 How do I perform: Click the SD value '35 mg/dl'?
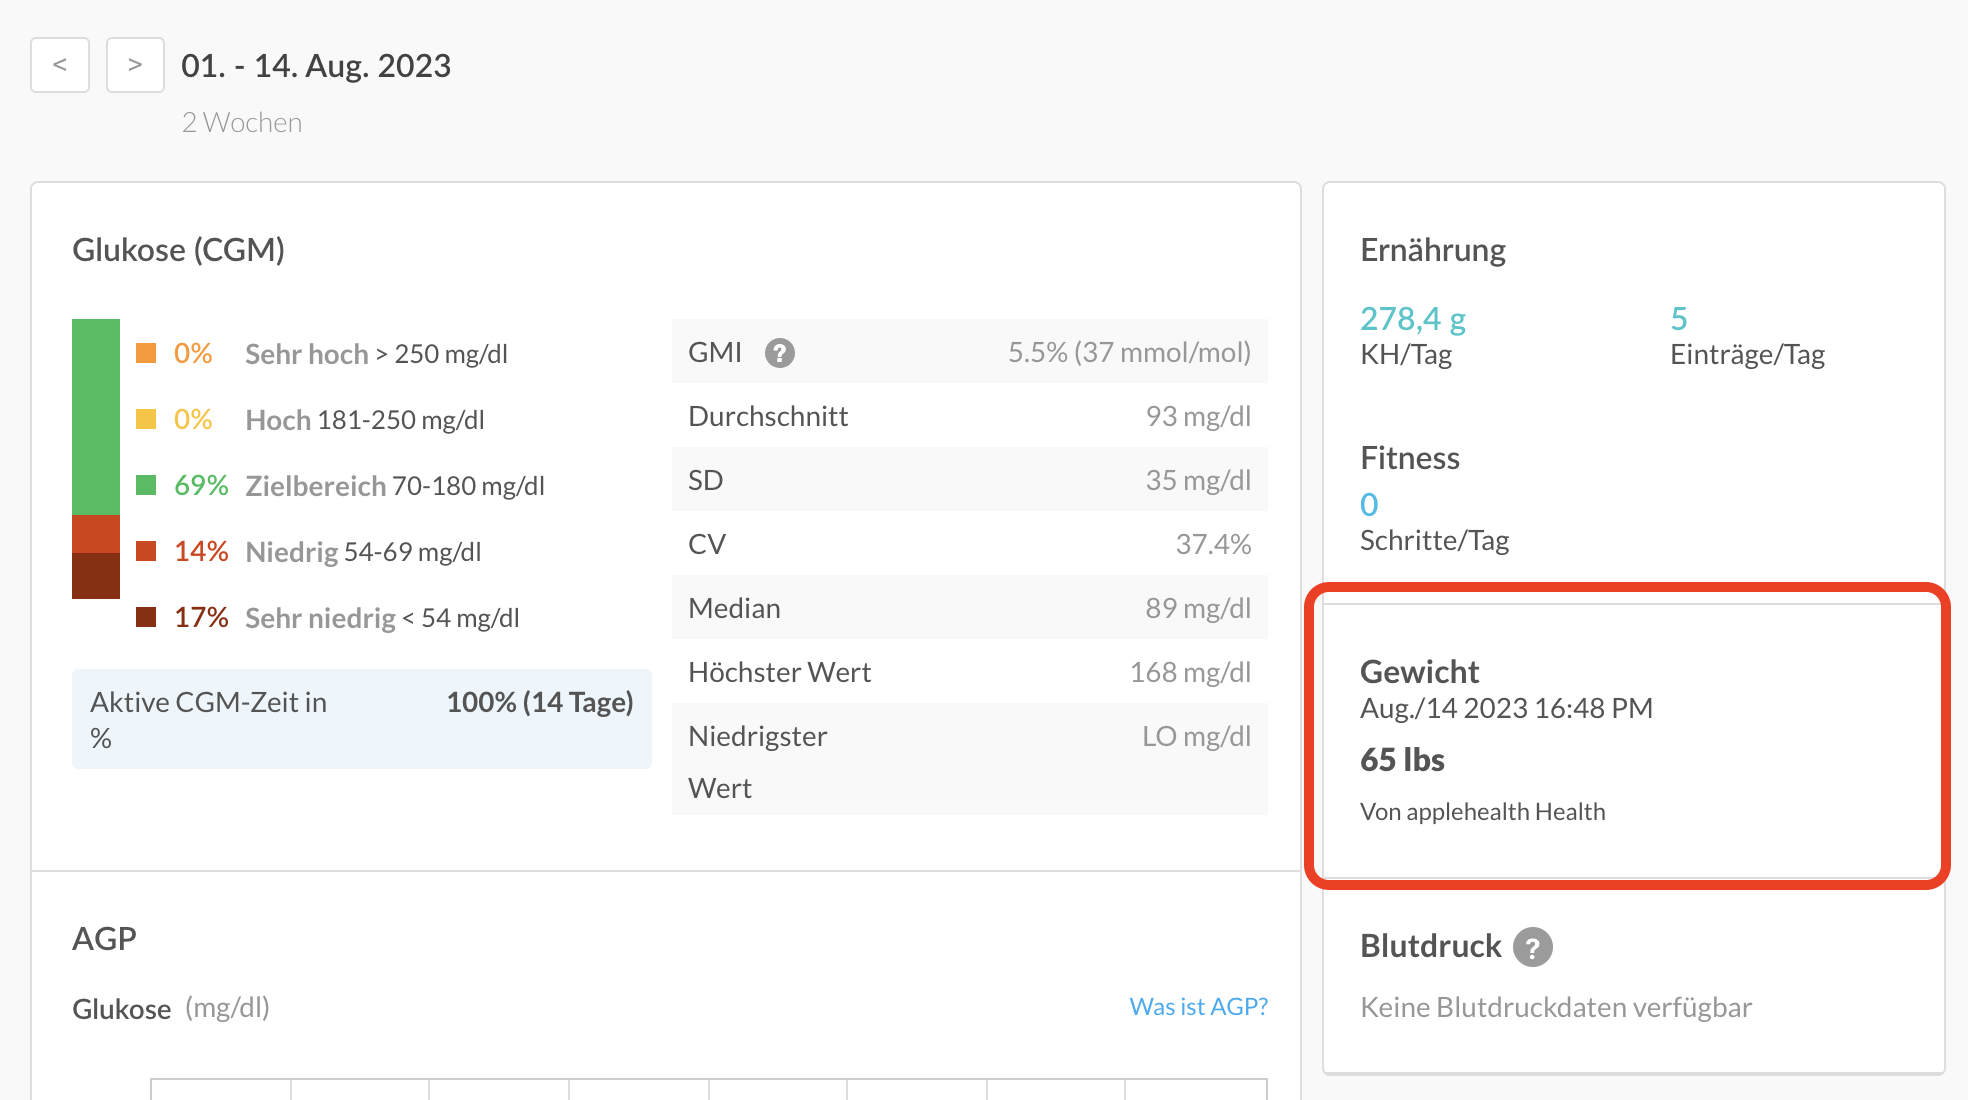[x=1198, y=480]
